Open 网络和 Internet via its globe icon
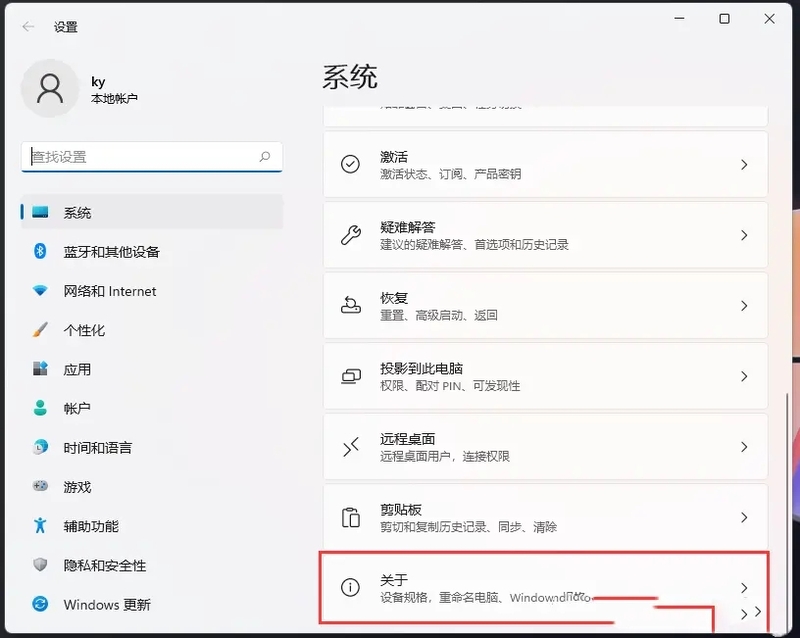Viewport: 800px width, 638px height. (x=39, y=291)
